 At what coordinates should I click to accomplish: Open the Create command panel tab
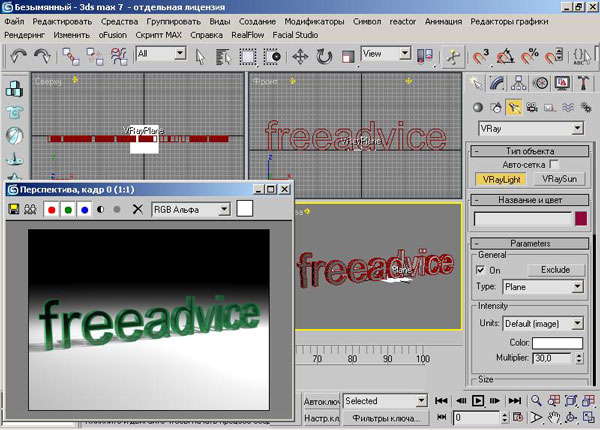pyautogui.click(x=476, y=83)
